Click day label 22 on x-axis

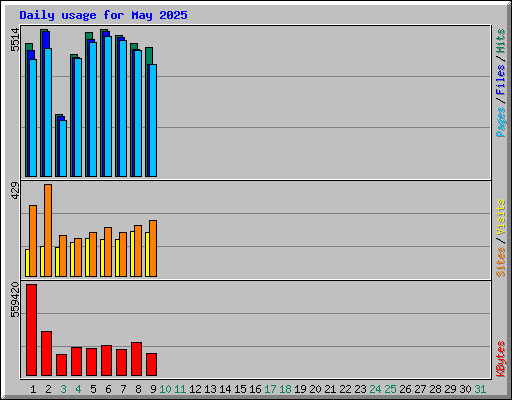[x=345, y=389]
